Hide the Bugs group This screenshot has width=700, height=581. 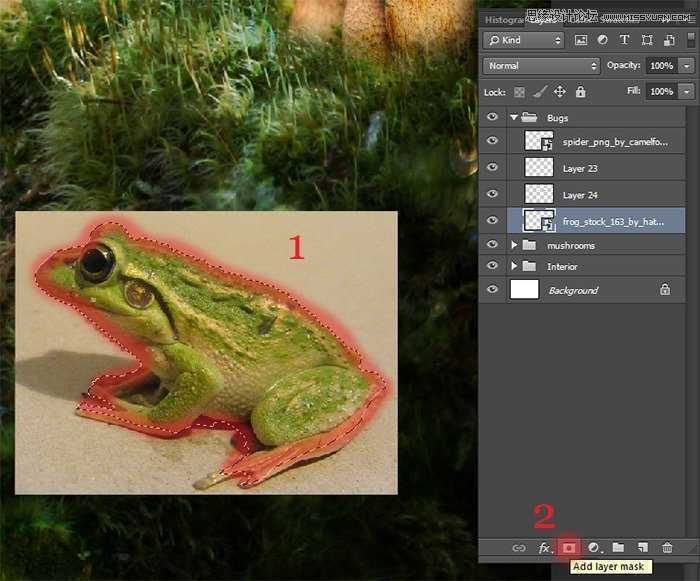[x=492, y=117]
